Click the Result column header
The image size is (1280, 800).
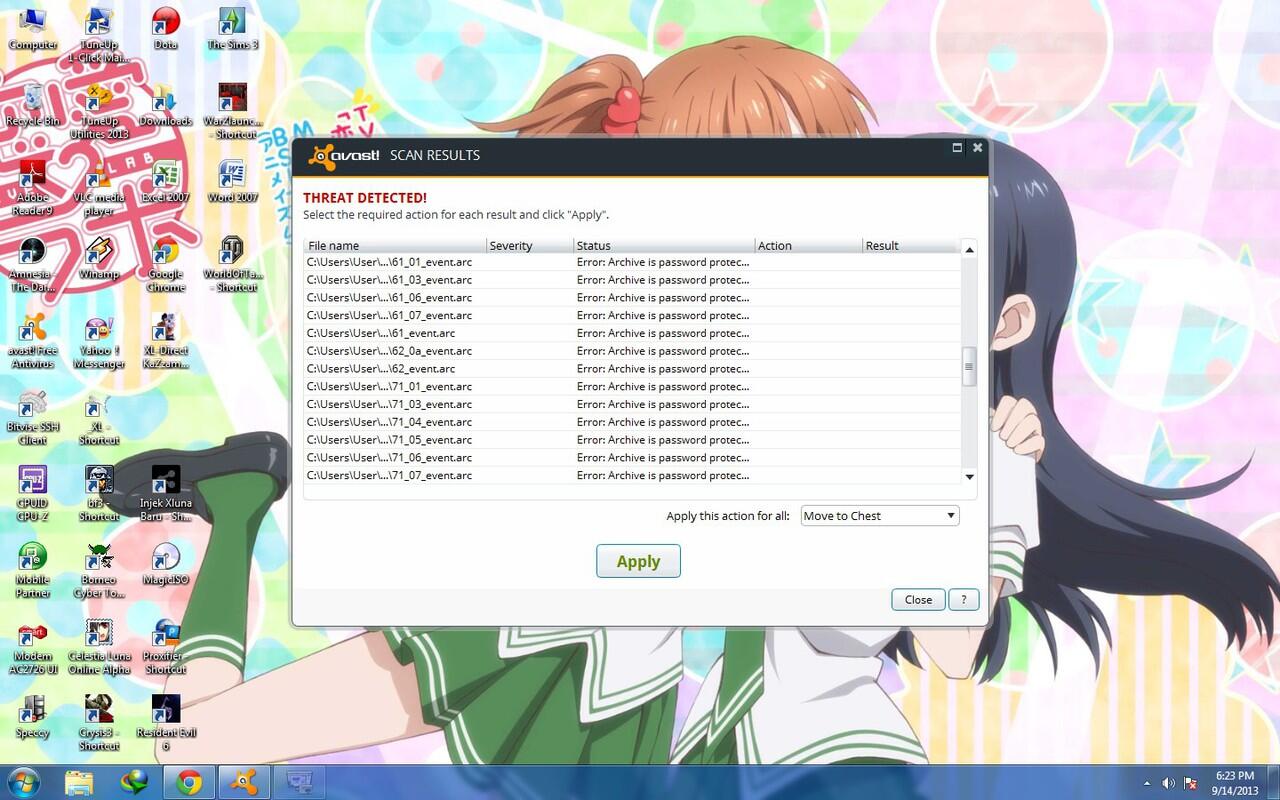909,245
